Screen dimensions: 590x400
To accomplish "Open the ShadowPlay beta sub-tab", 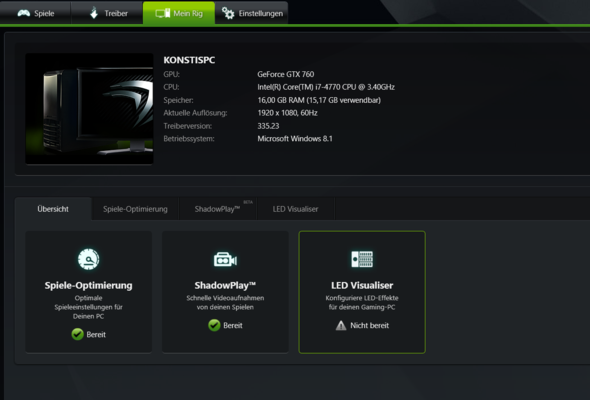I will [x=218, y=209].
